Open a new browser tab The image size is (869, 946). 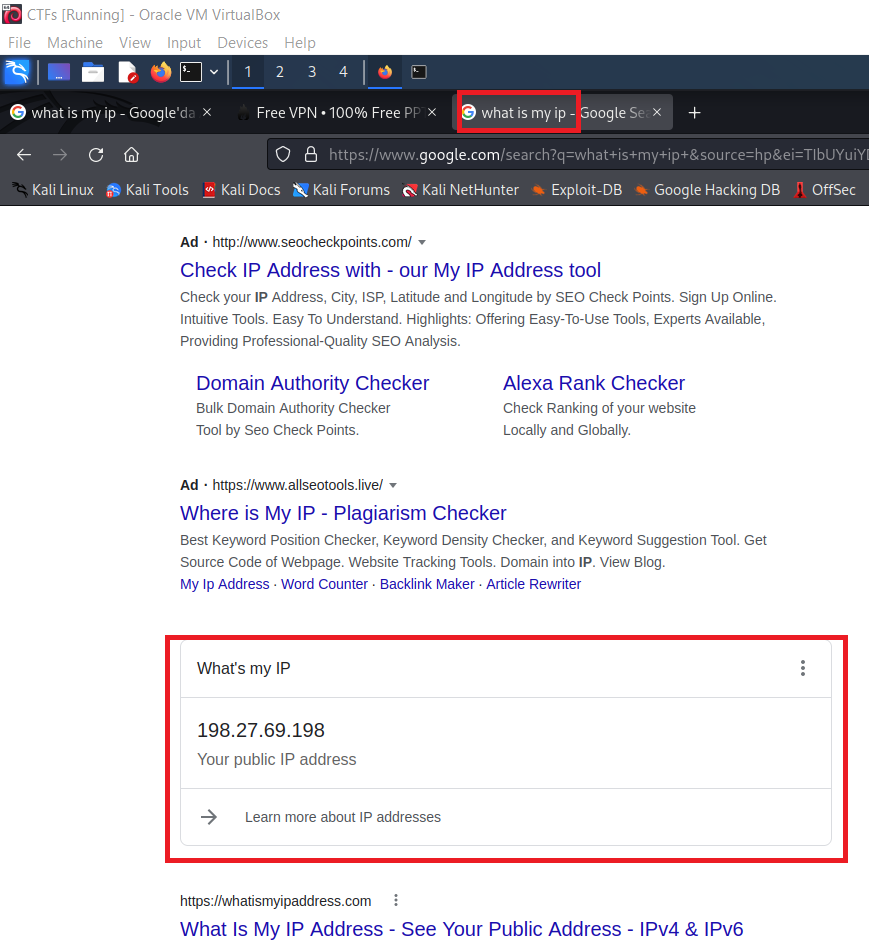point(695,113)
